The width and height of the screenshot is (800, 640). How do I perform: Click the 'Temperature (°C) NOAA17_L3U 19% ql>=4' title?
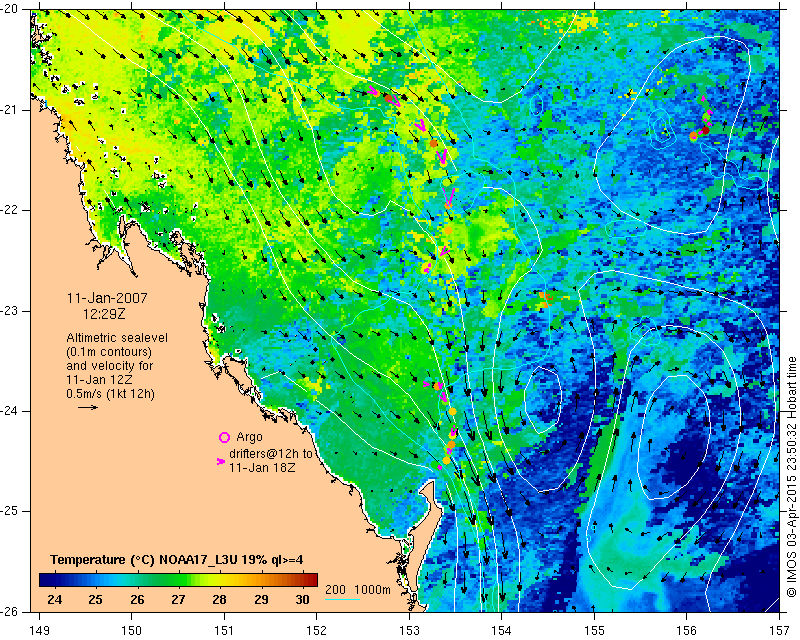click(177, 560)
